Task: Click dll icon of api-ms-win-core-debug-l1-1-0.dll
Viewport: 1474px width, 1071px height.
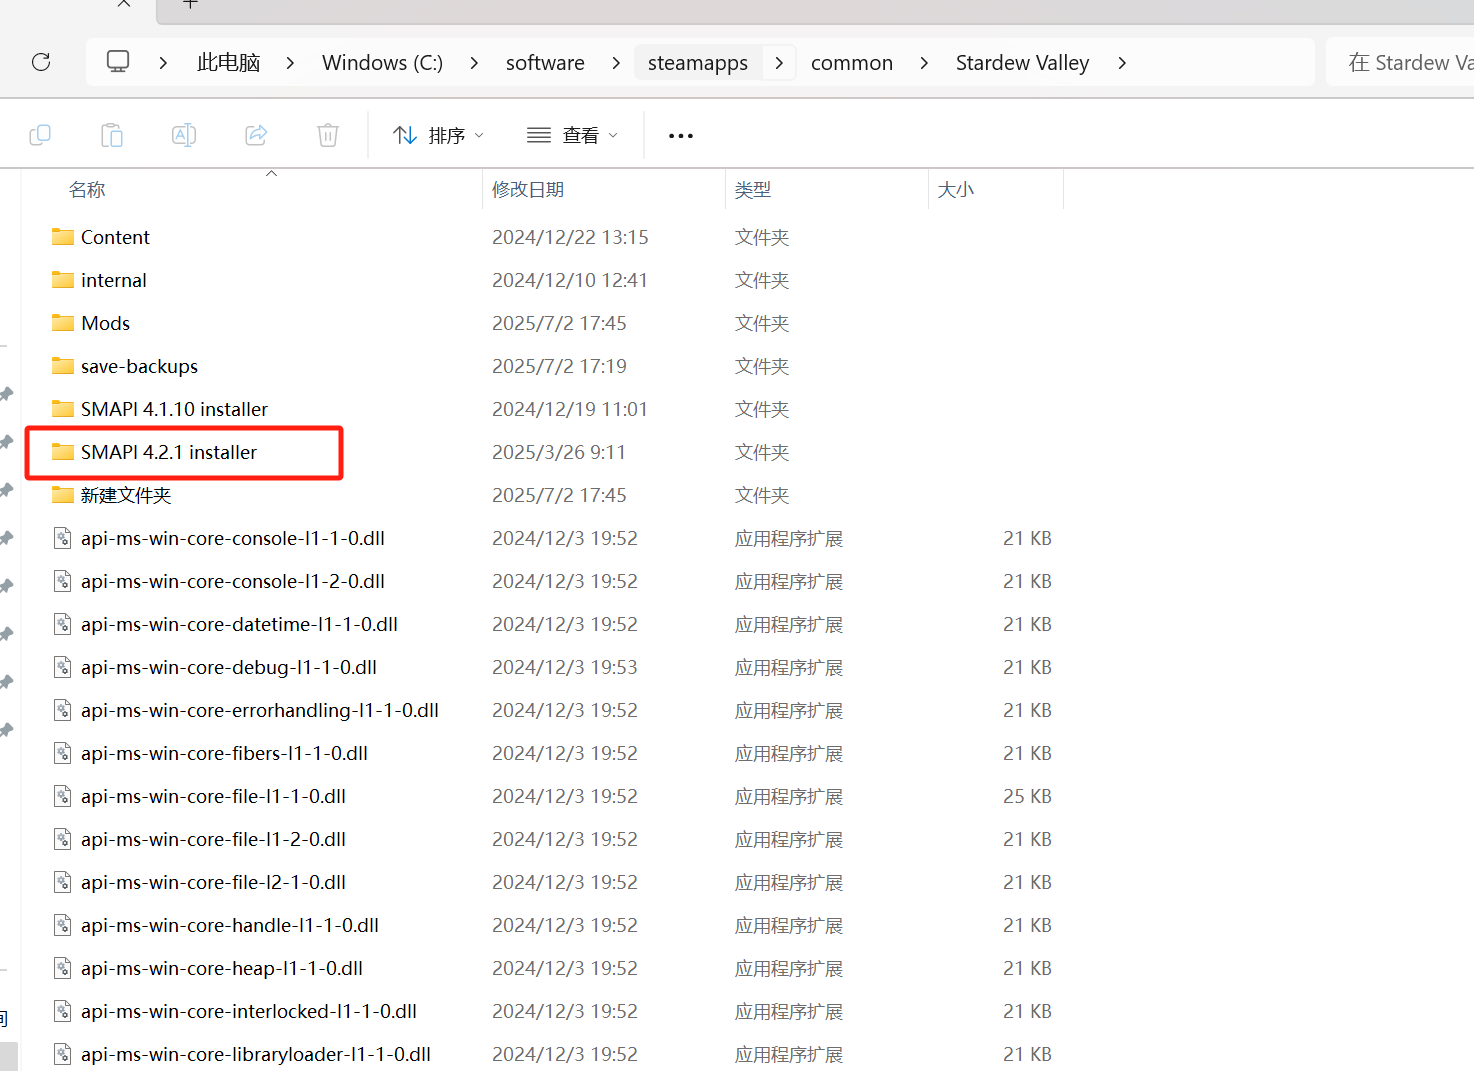Action: click(63, 667)
